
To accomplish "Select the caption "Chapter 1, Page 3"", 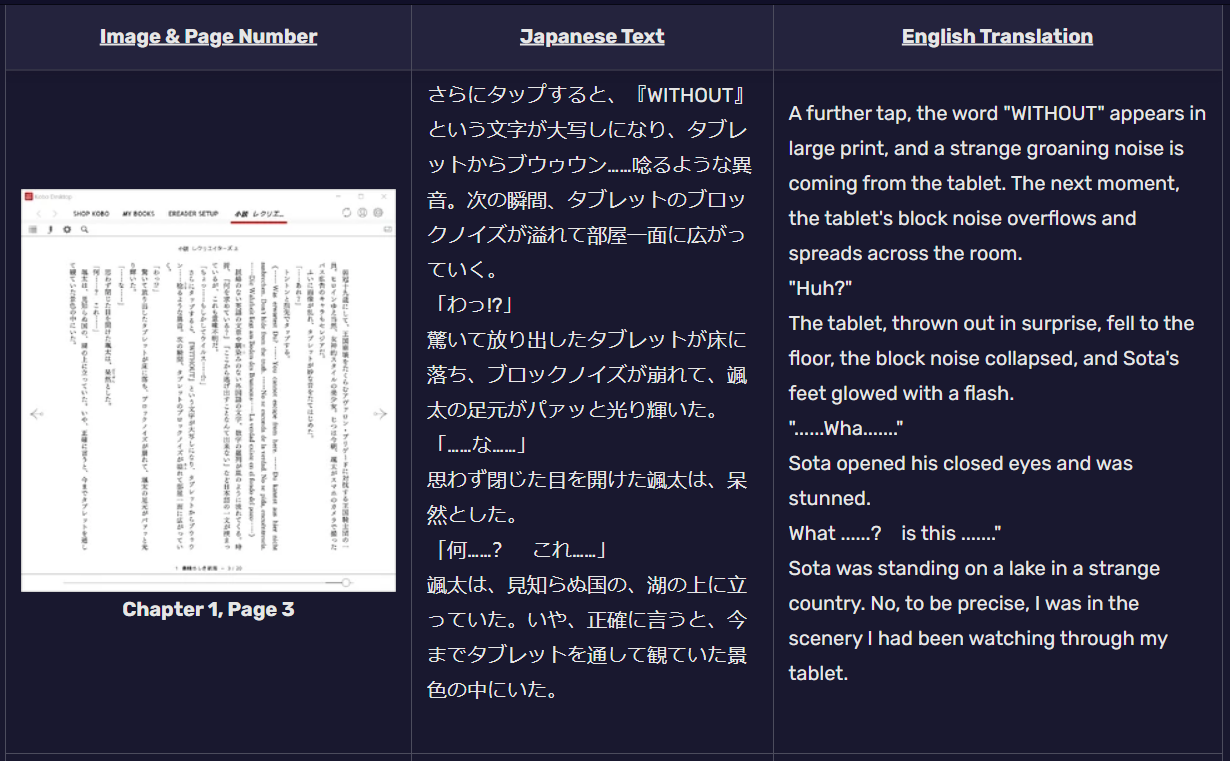I will click(x=208, y=609).
